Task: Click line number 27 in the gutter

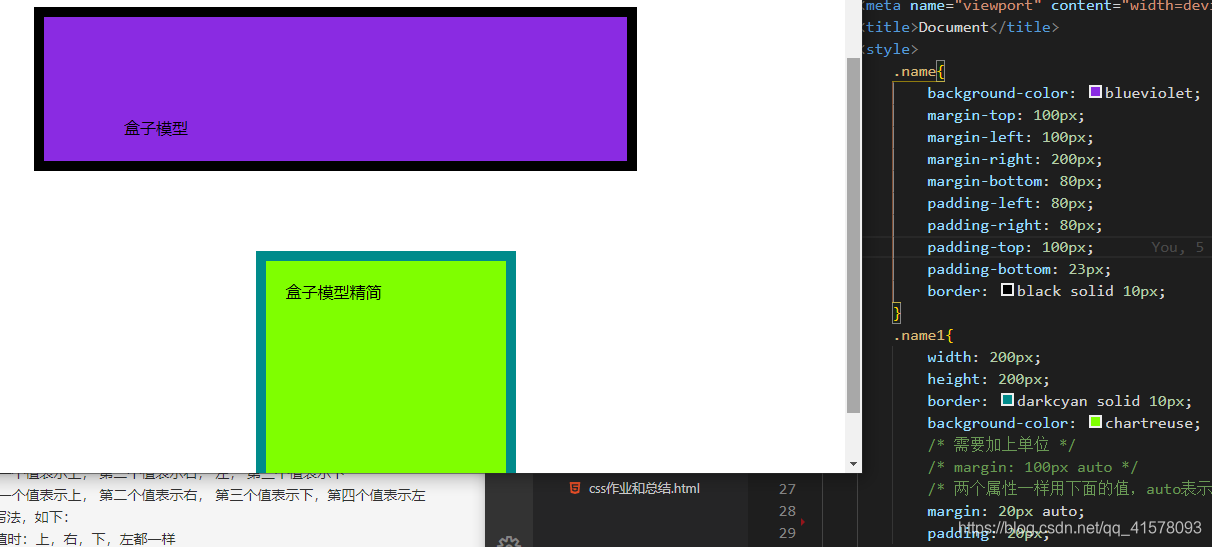Action: pos(787,489)
